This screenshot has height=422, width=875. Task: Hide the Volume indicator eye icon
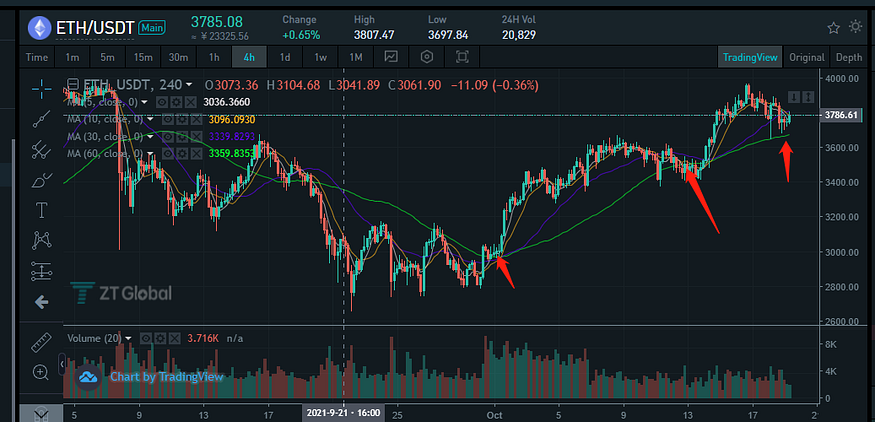[x=146, y=338]
